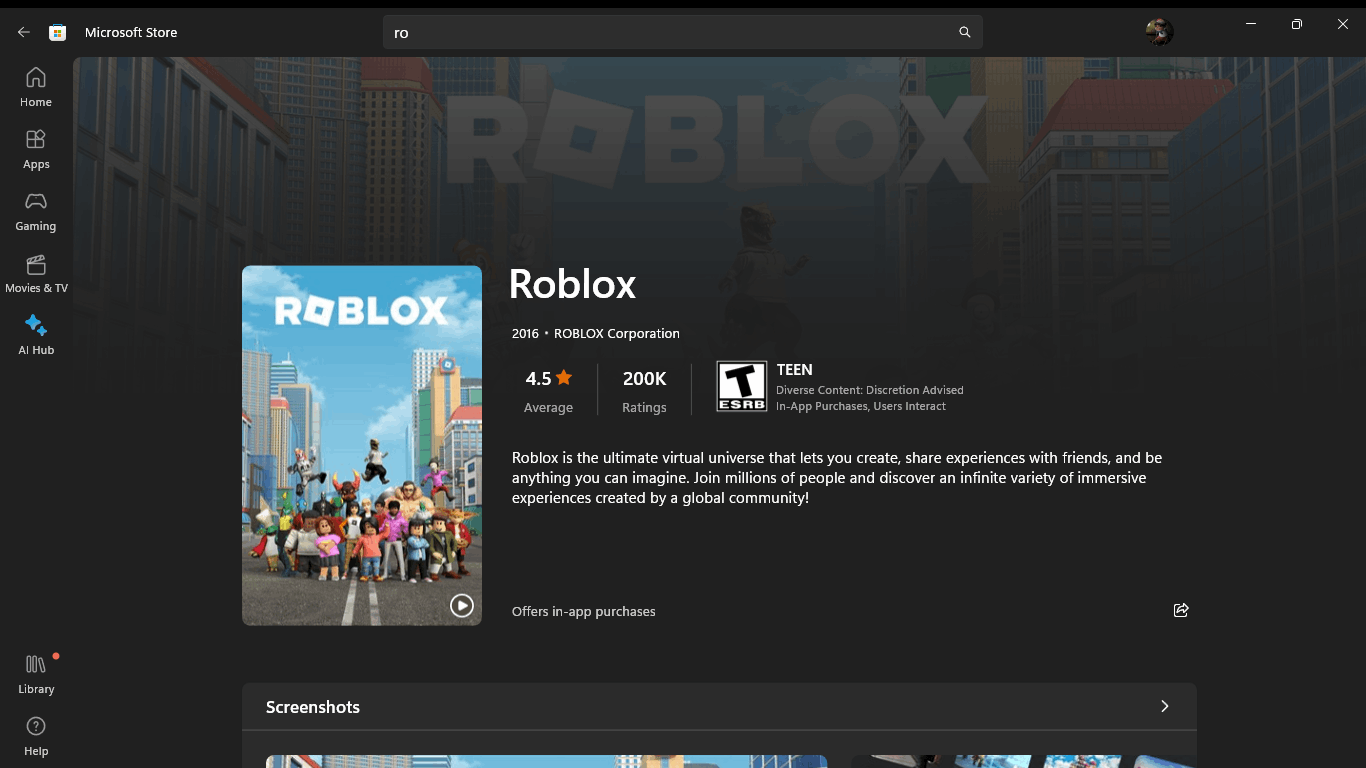The width and height of the screenshot is (1366, 768).
Task: Share the Roblox app page
Action: [1181, 610]
